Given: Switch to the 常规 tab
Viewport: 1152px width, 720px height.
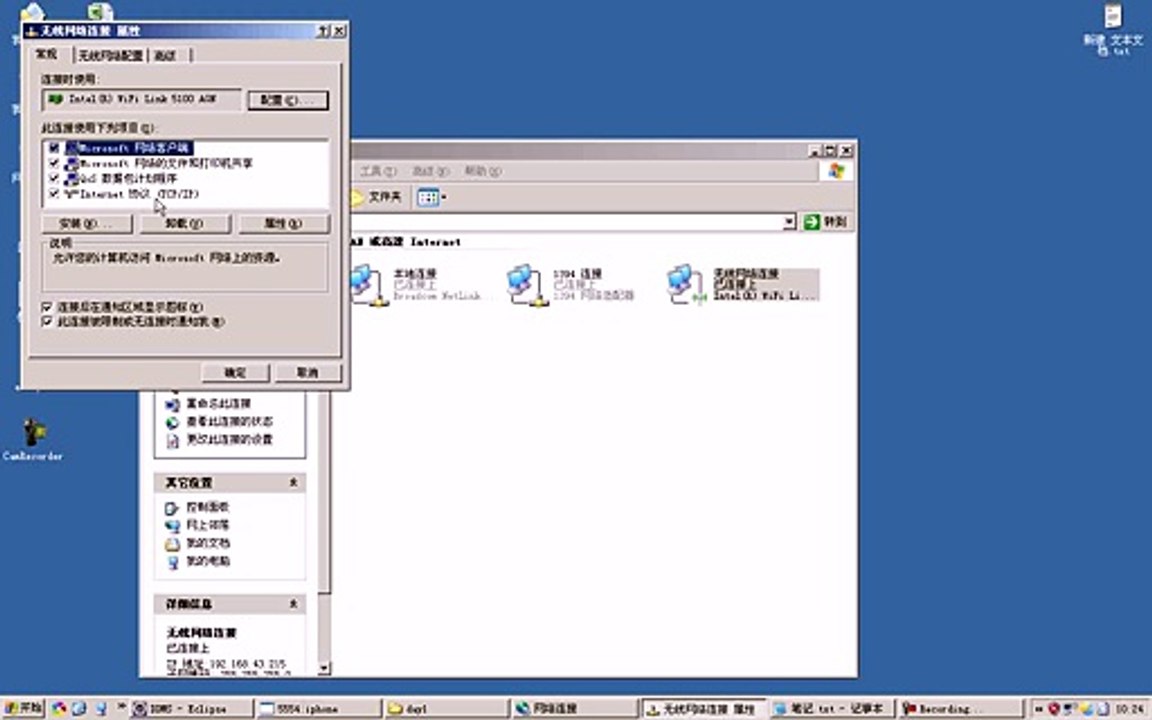Looking at the screenshot, I should coord(47,54).
